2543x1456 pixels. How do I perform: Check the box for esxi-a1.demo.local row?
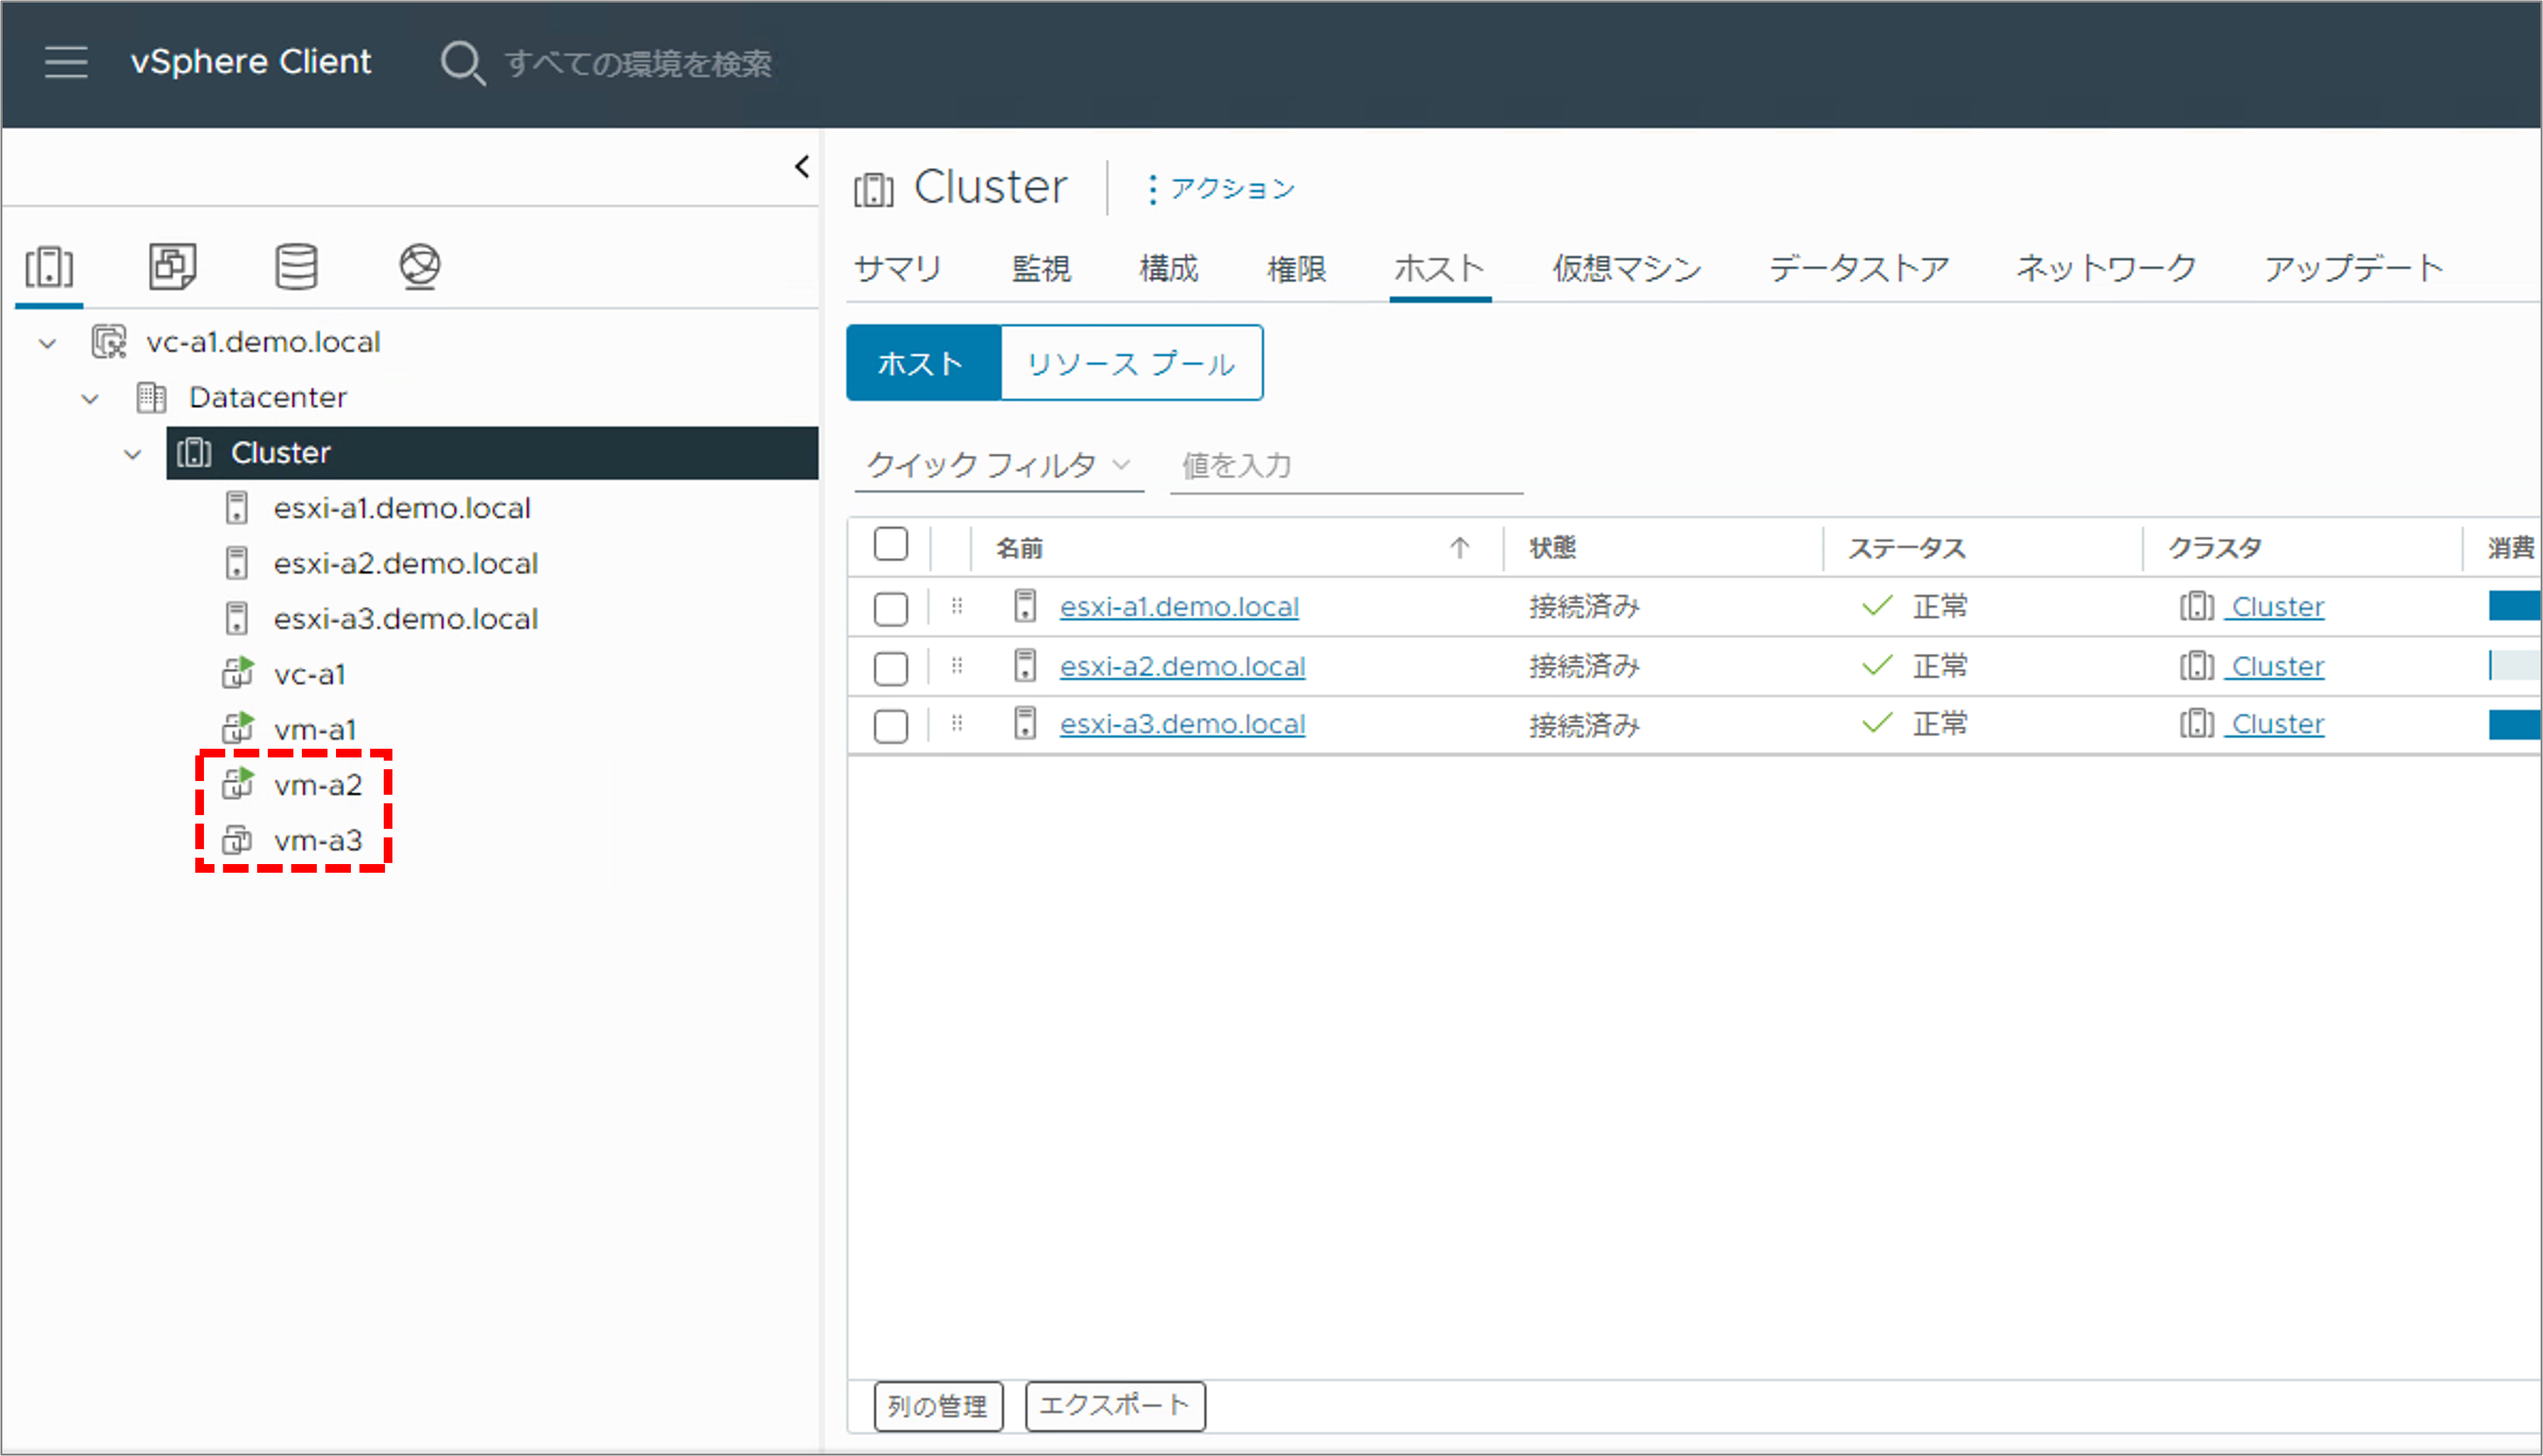pos(891,608)
